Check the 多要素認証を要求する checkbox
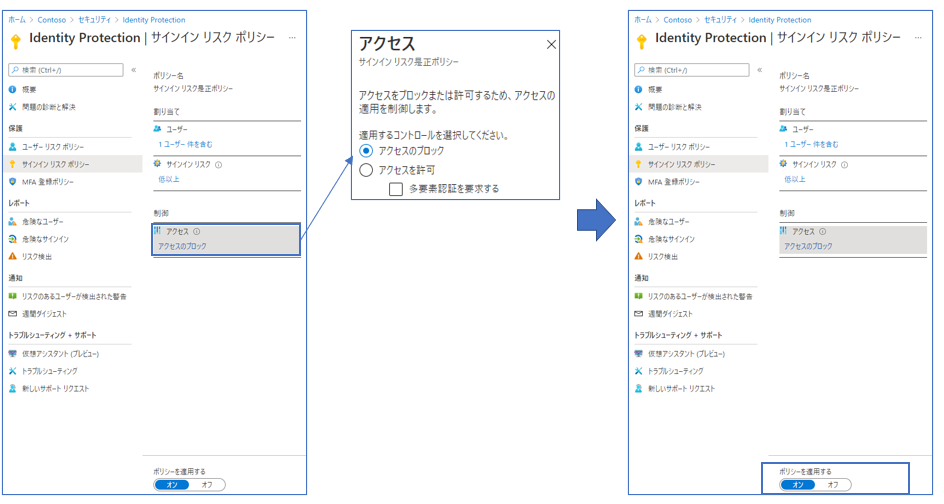This screenshot has width=944, height=504. click(396, 189)
